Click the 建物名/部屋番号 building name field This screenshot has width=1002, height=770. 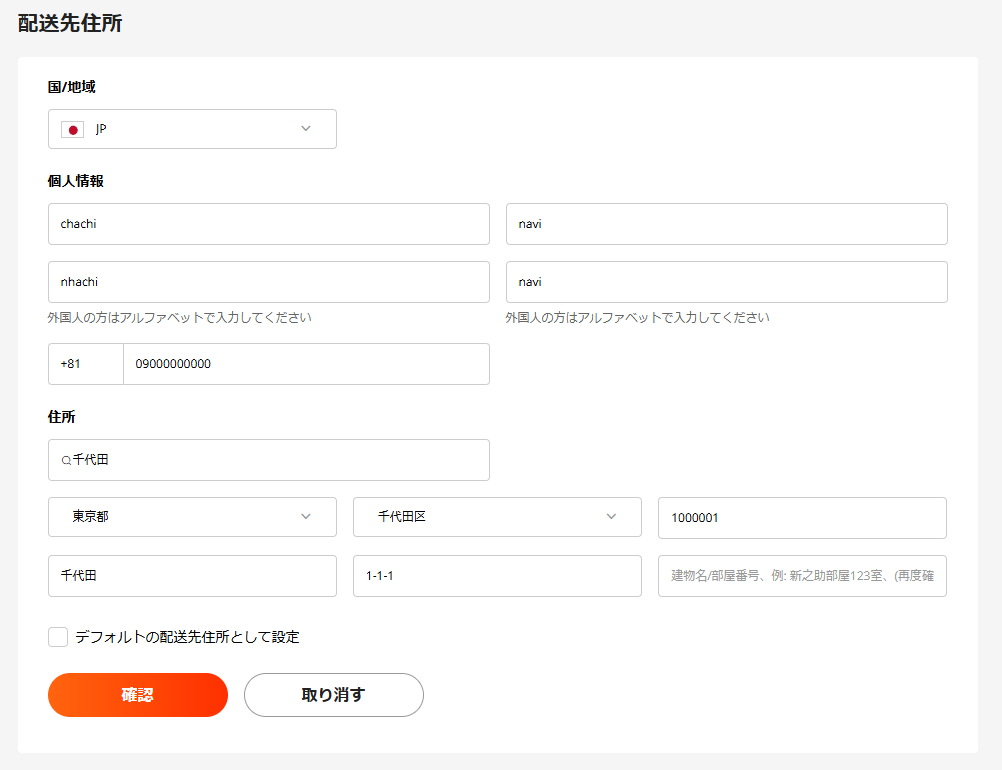802,576
